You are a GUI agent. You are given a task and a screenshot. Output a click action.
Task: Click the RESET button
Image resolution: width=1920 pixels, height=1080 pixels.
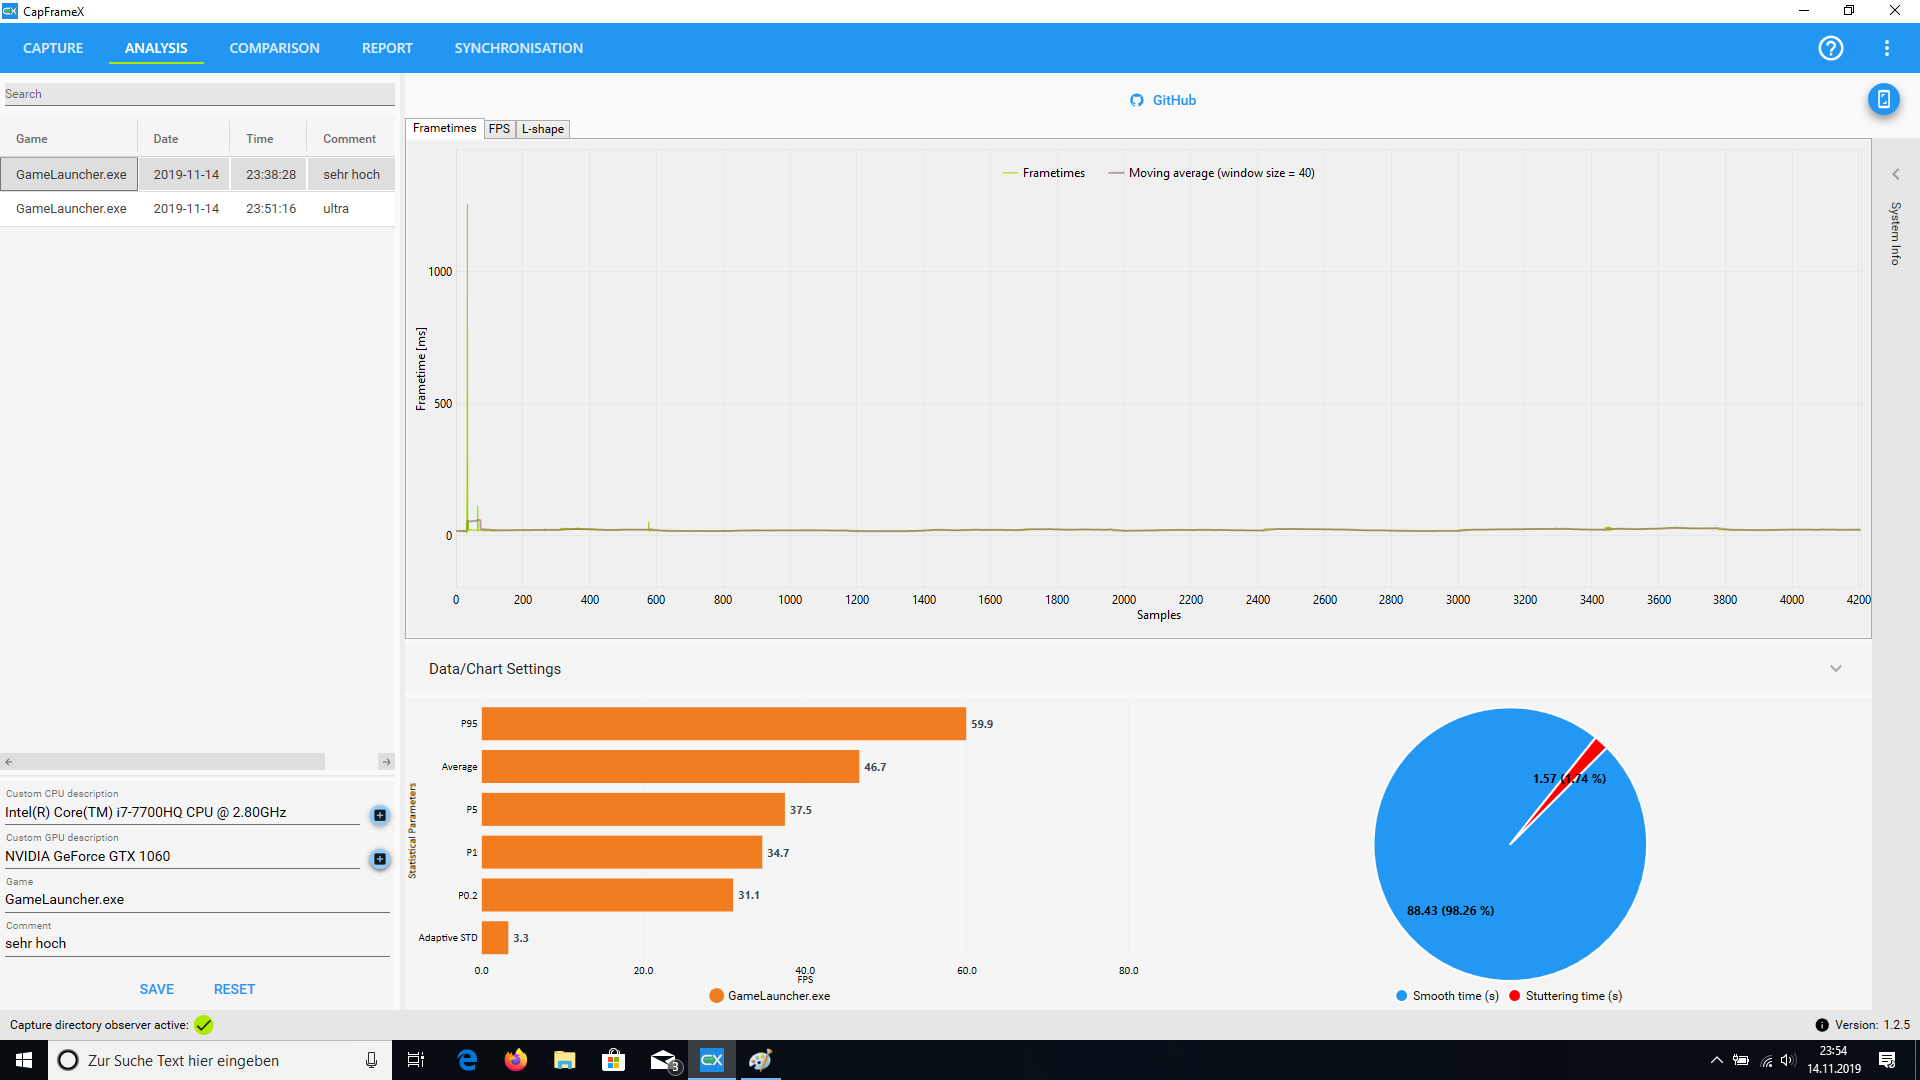(234, 989)
